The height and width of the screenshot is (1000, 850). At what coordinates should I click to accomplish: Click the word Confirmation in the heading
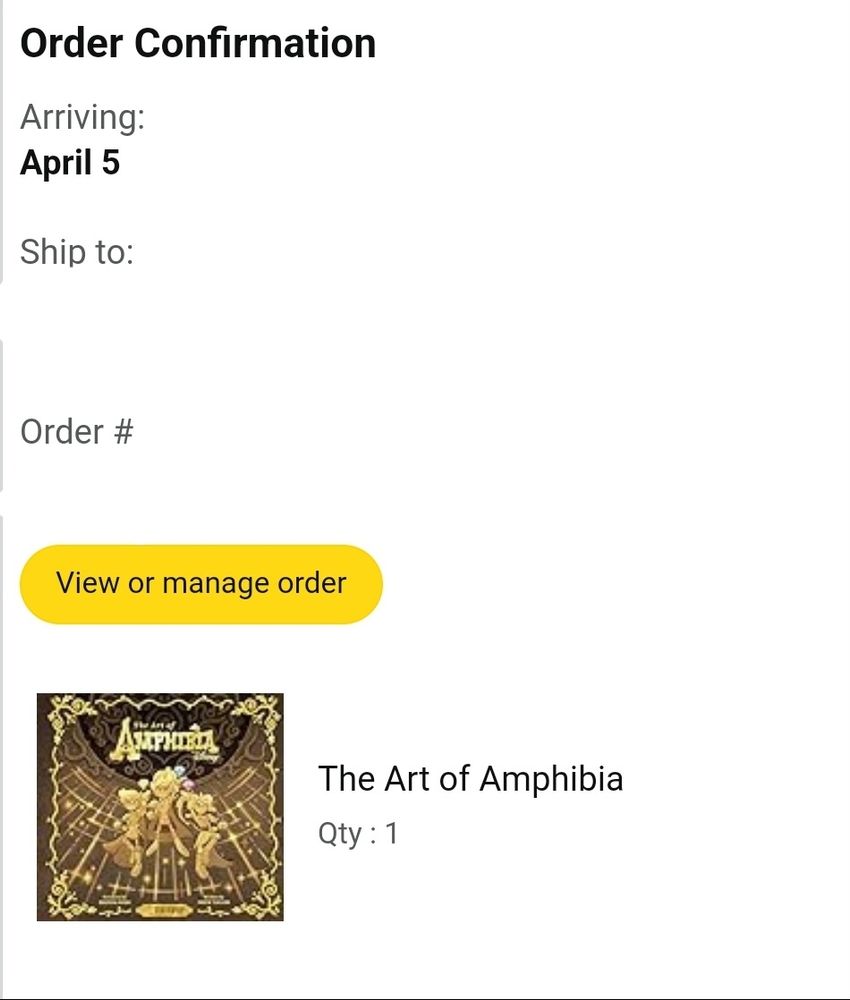255,43
